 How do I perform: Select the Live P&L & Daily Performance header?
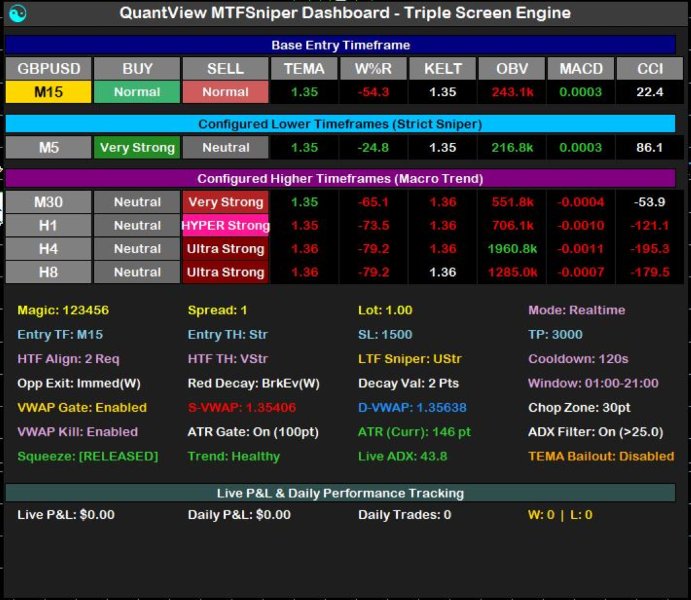pyautogui.click(x=340, y=493)
